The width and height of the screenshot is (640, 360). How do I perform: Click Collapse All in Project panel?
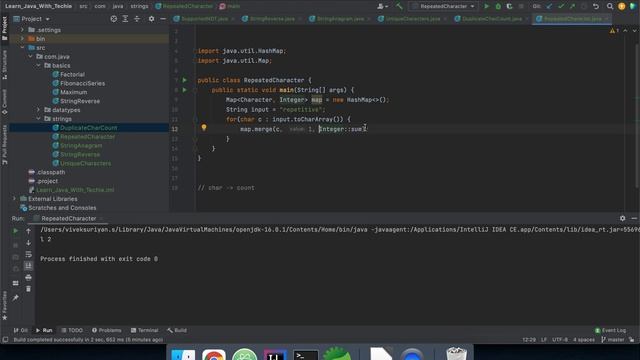(137, 19)
